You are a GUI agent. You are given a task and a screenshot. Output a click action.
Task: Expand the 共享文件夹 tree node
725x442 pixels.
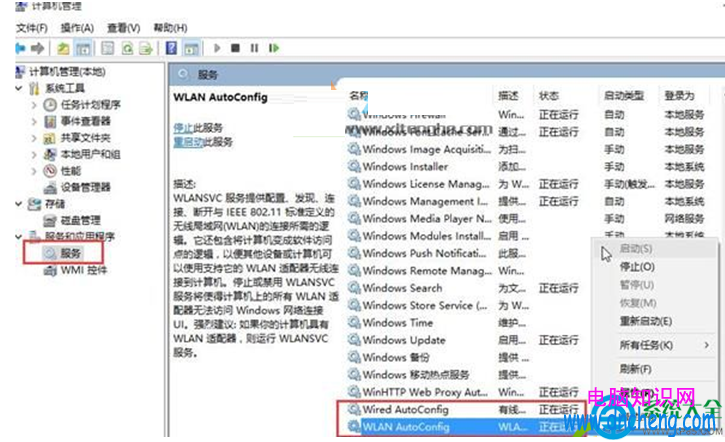click(x=34, y=138)
